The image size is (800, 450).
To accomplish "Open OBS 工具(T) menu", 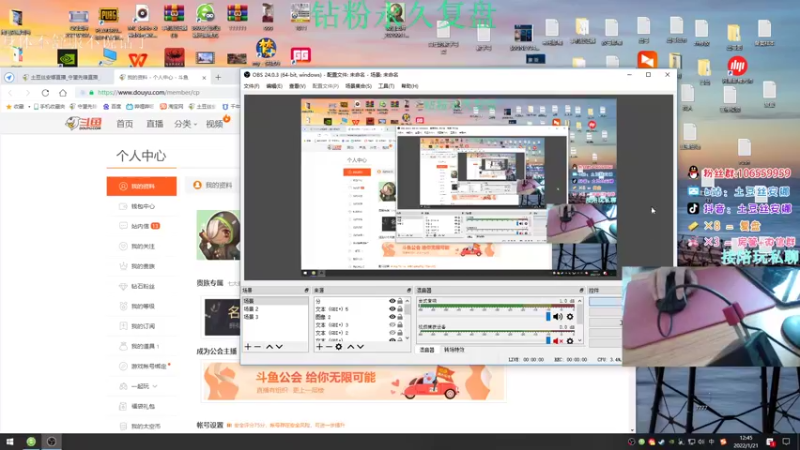I will 386,86.
